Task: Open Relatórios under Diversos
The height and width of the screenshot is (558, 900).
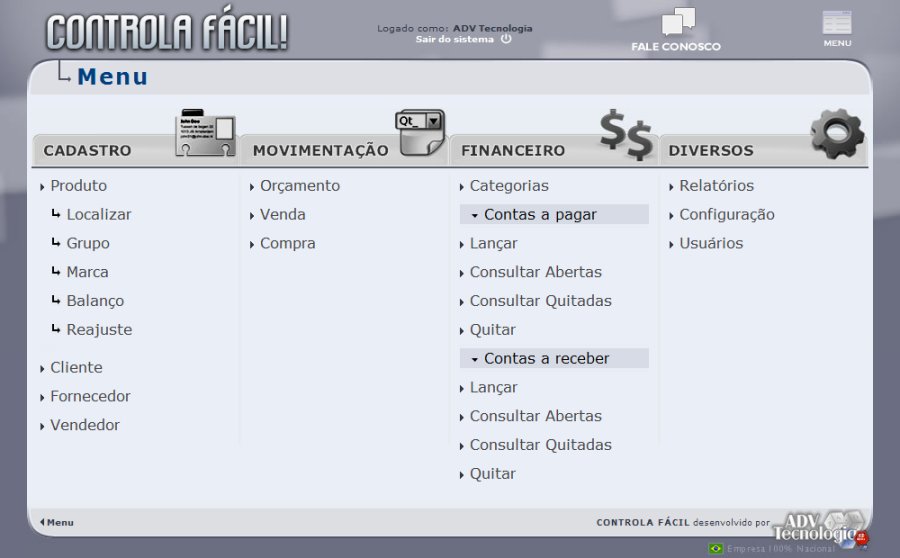Action: tap(716, 185)
